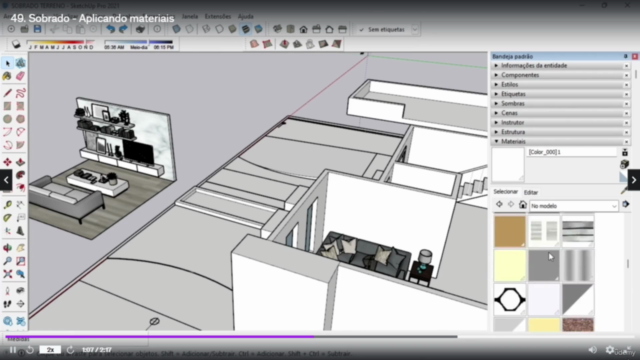Click the material name field Color_000
Image resolution: width=640 pixels, height=360 pixels.
point(571,152)
